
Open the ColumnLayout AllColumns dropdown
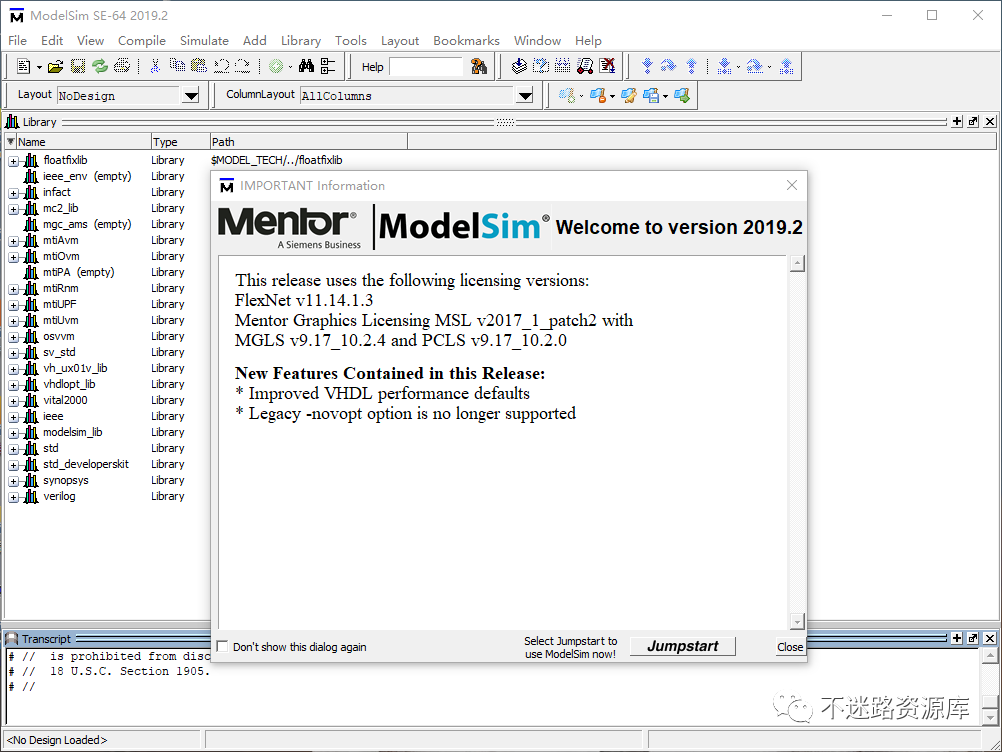525,96
